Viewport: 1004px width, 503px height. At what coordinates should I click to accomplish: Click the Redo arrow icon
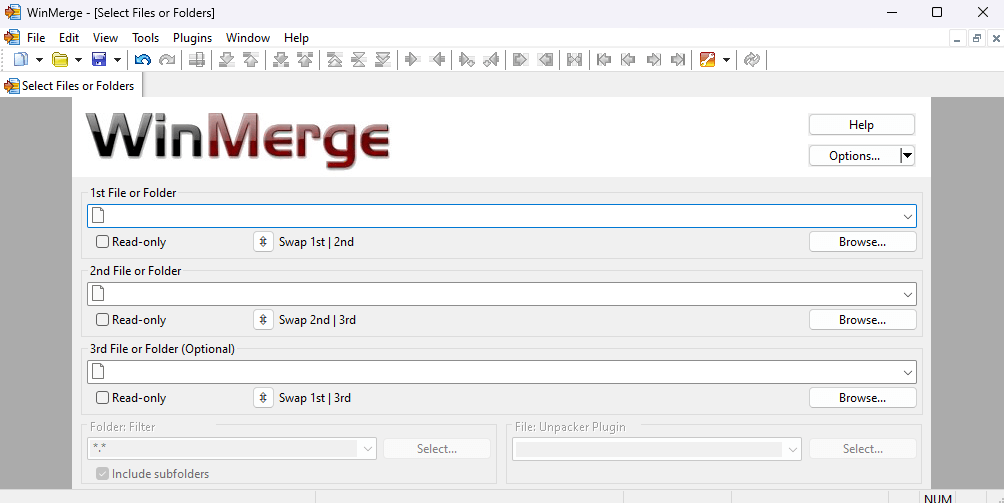point(167,60)
